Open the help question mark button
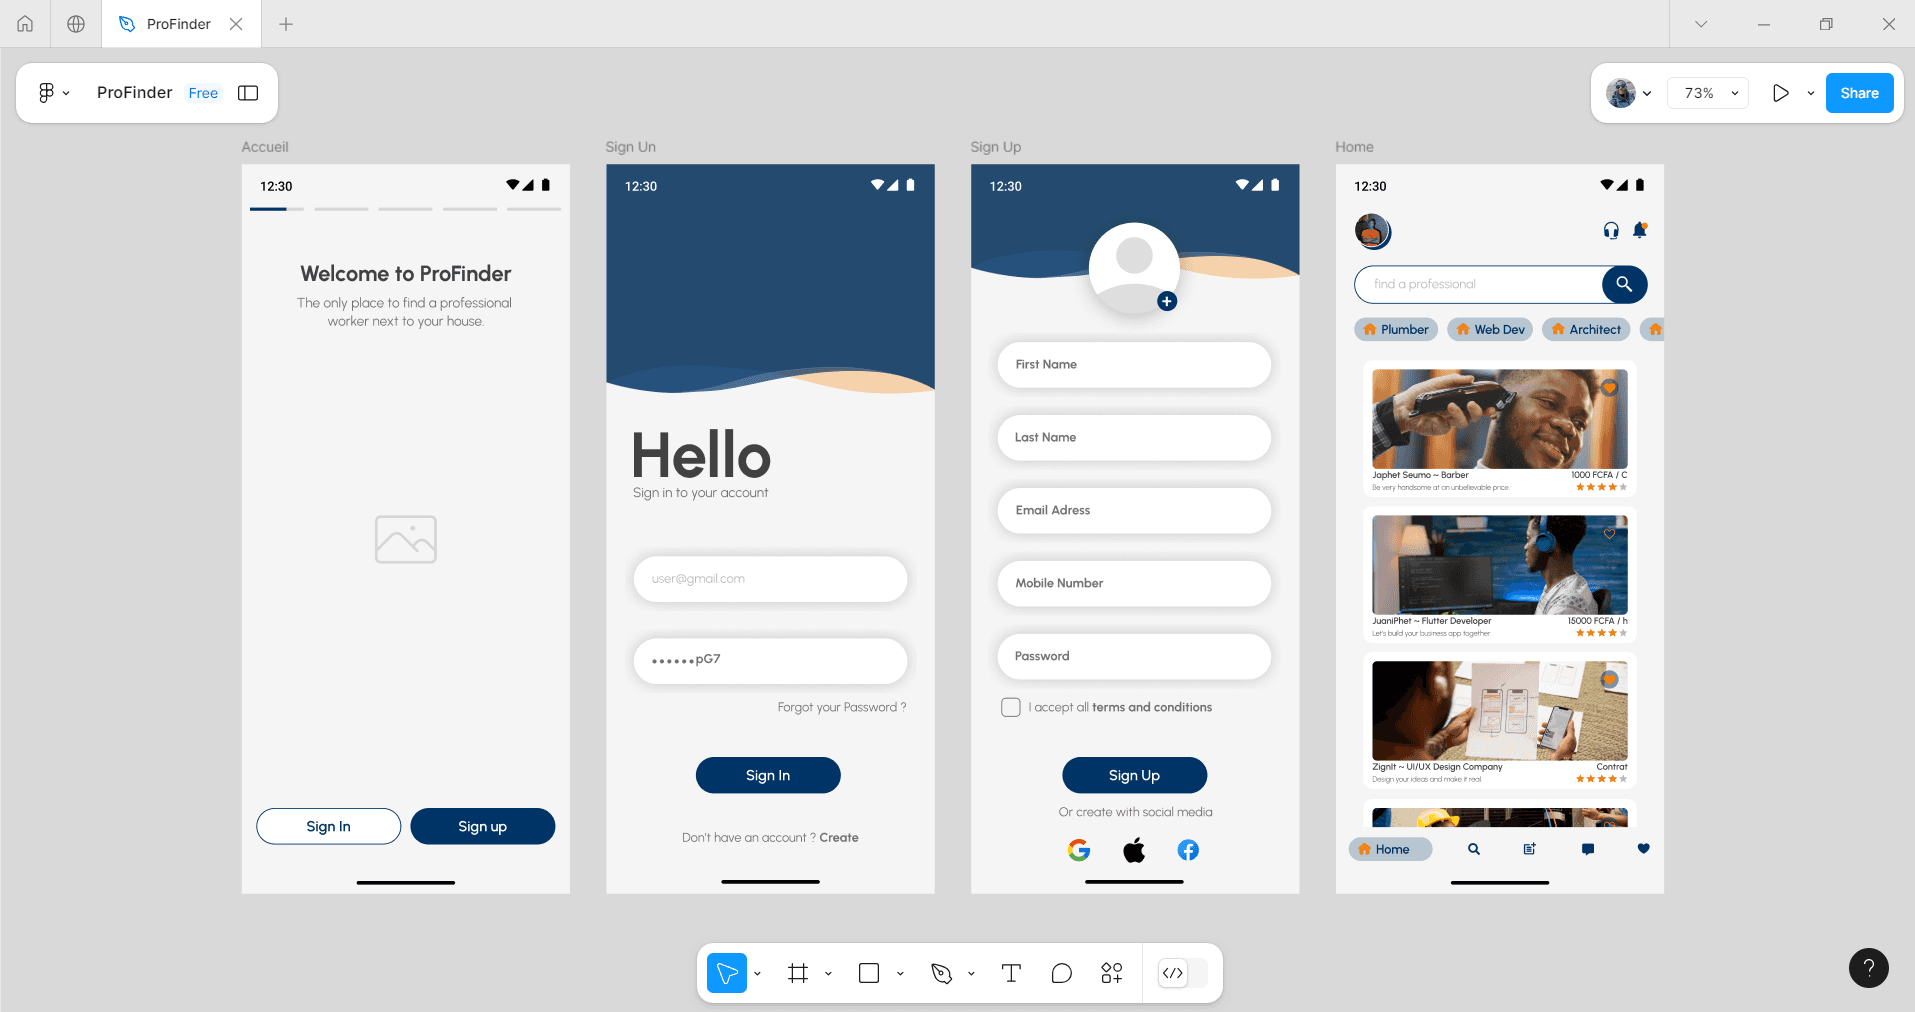Screen dimensions: 1915x1012 click(x=1868, y=967)
